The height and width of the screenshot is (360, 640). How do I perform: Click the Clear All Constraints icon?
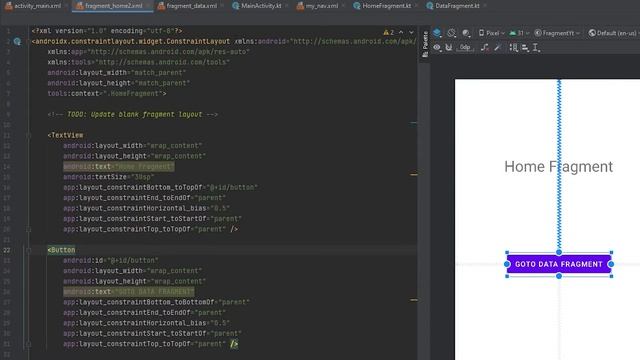tap(484, 48)
